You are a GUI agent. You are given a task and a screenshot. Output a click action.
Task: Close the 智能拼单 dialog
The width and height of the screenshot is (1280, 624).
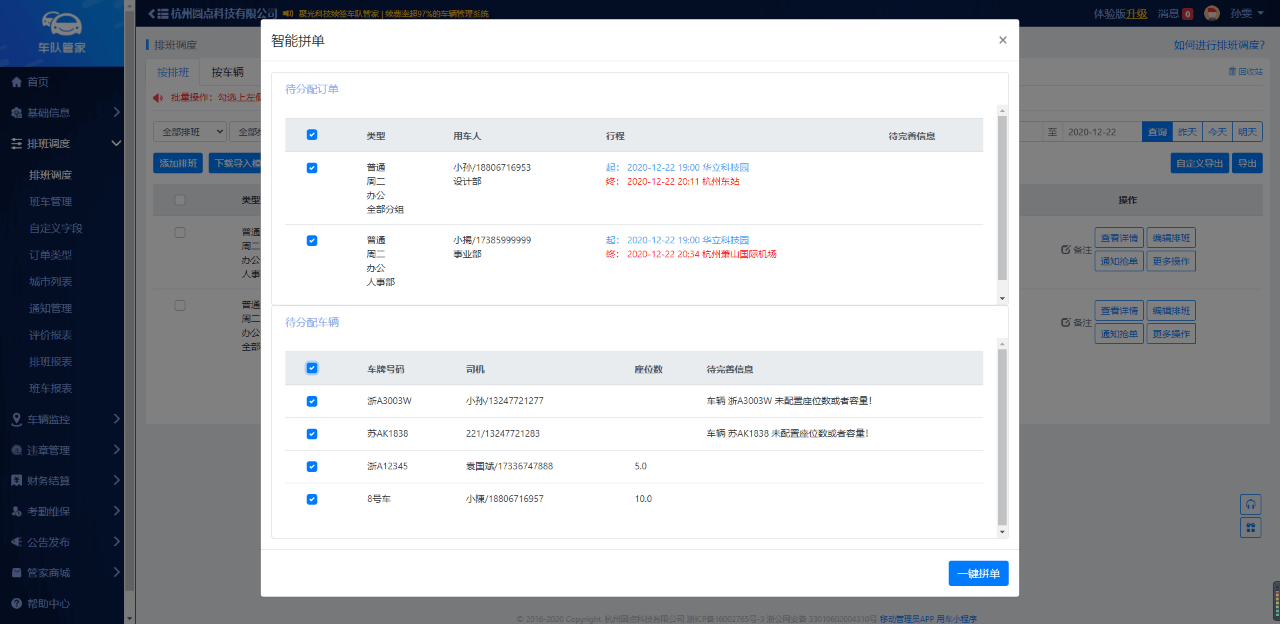pyautogui.click(x=1002, y=41)
